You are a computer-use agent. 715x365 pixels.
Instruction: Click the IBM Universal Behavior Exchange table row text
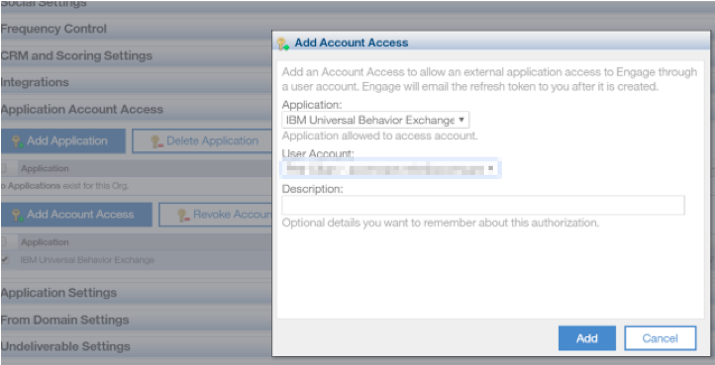[88, 260]
